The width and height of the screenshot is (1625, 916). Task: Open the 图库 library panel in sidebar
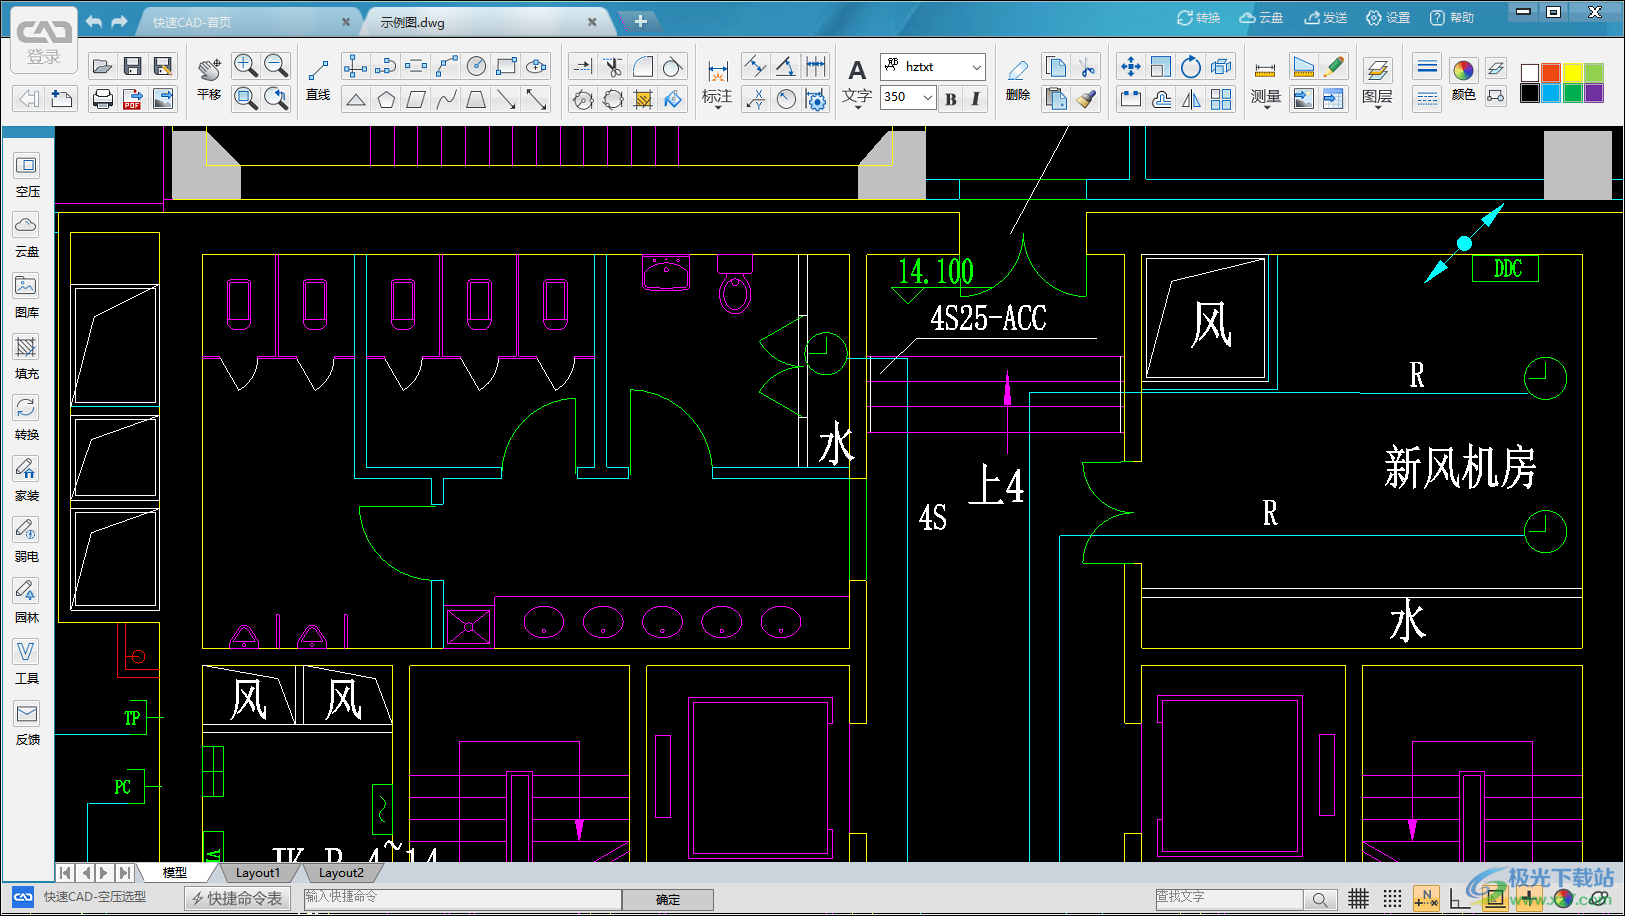pos(27,296)
